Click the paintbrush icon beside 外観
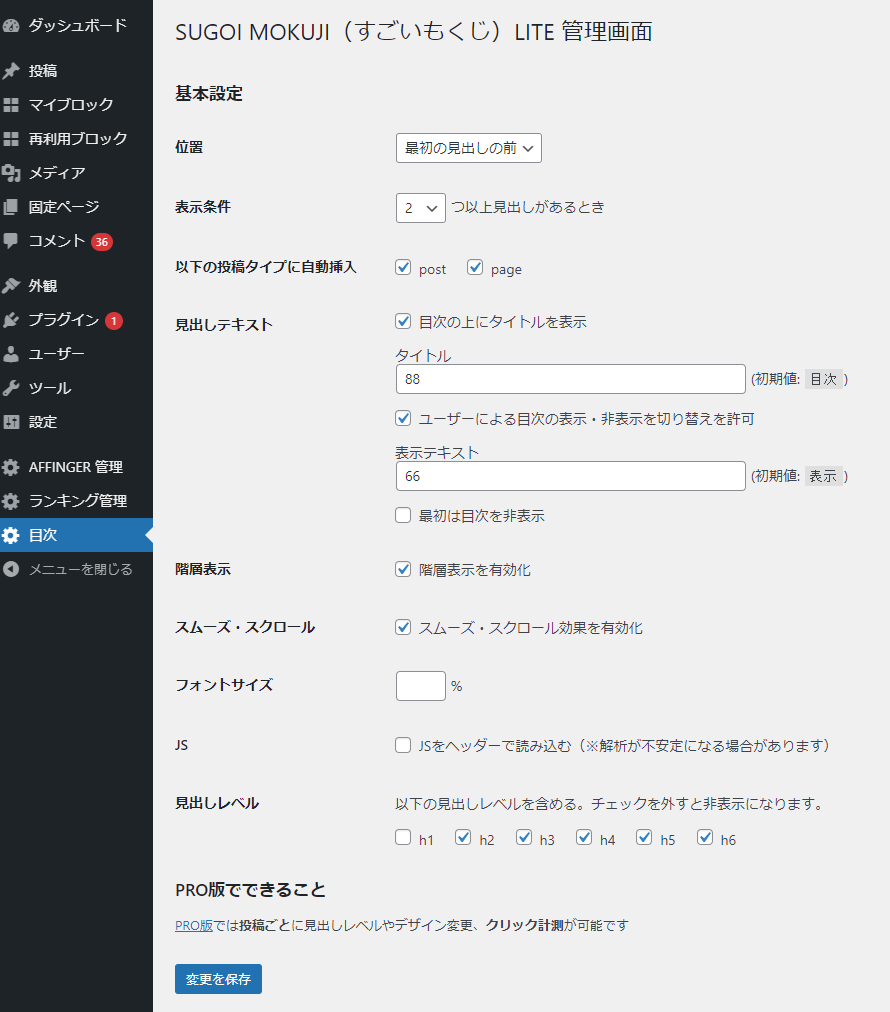The image size is (890, 1012). point(11,286)
